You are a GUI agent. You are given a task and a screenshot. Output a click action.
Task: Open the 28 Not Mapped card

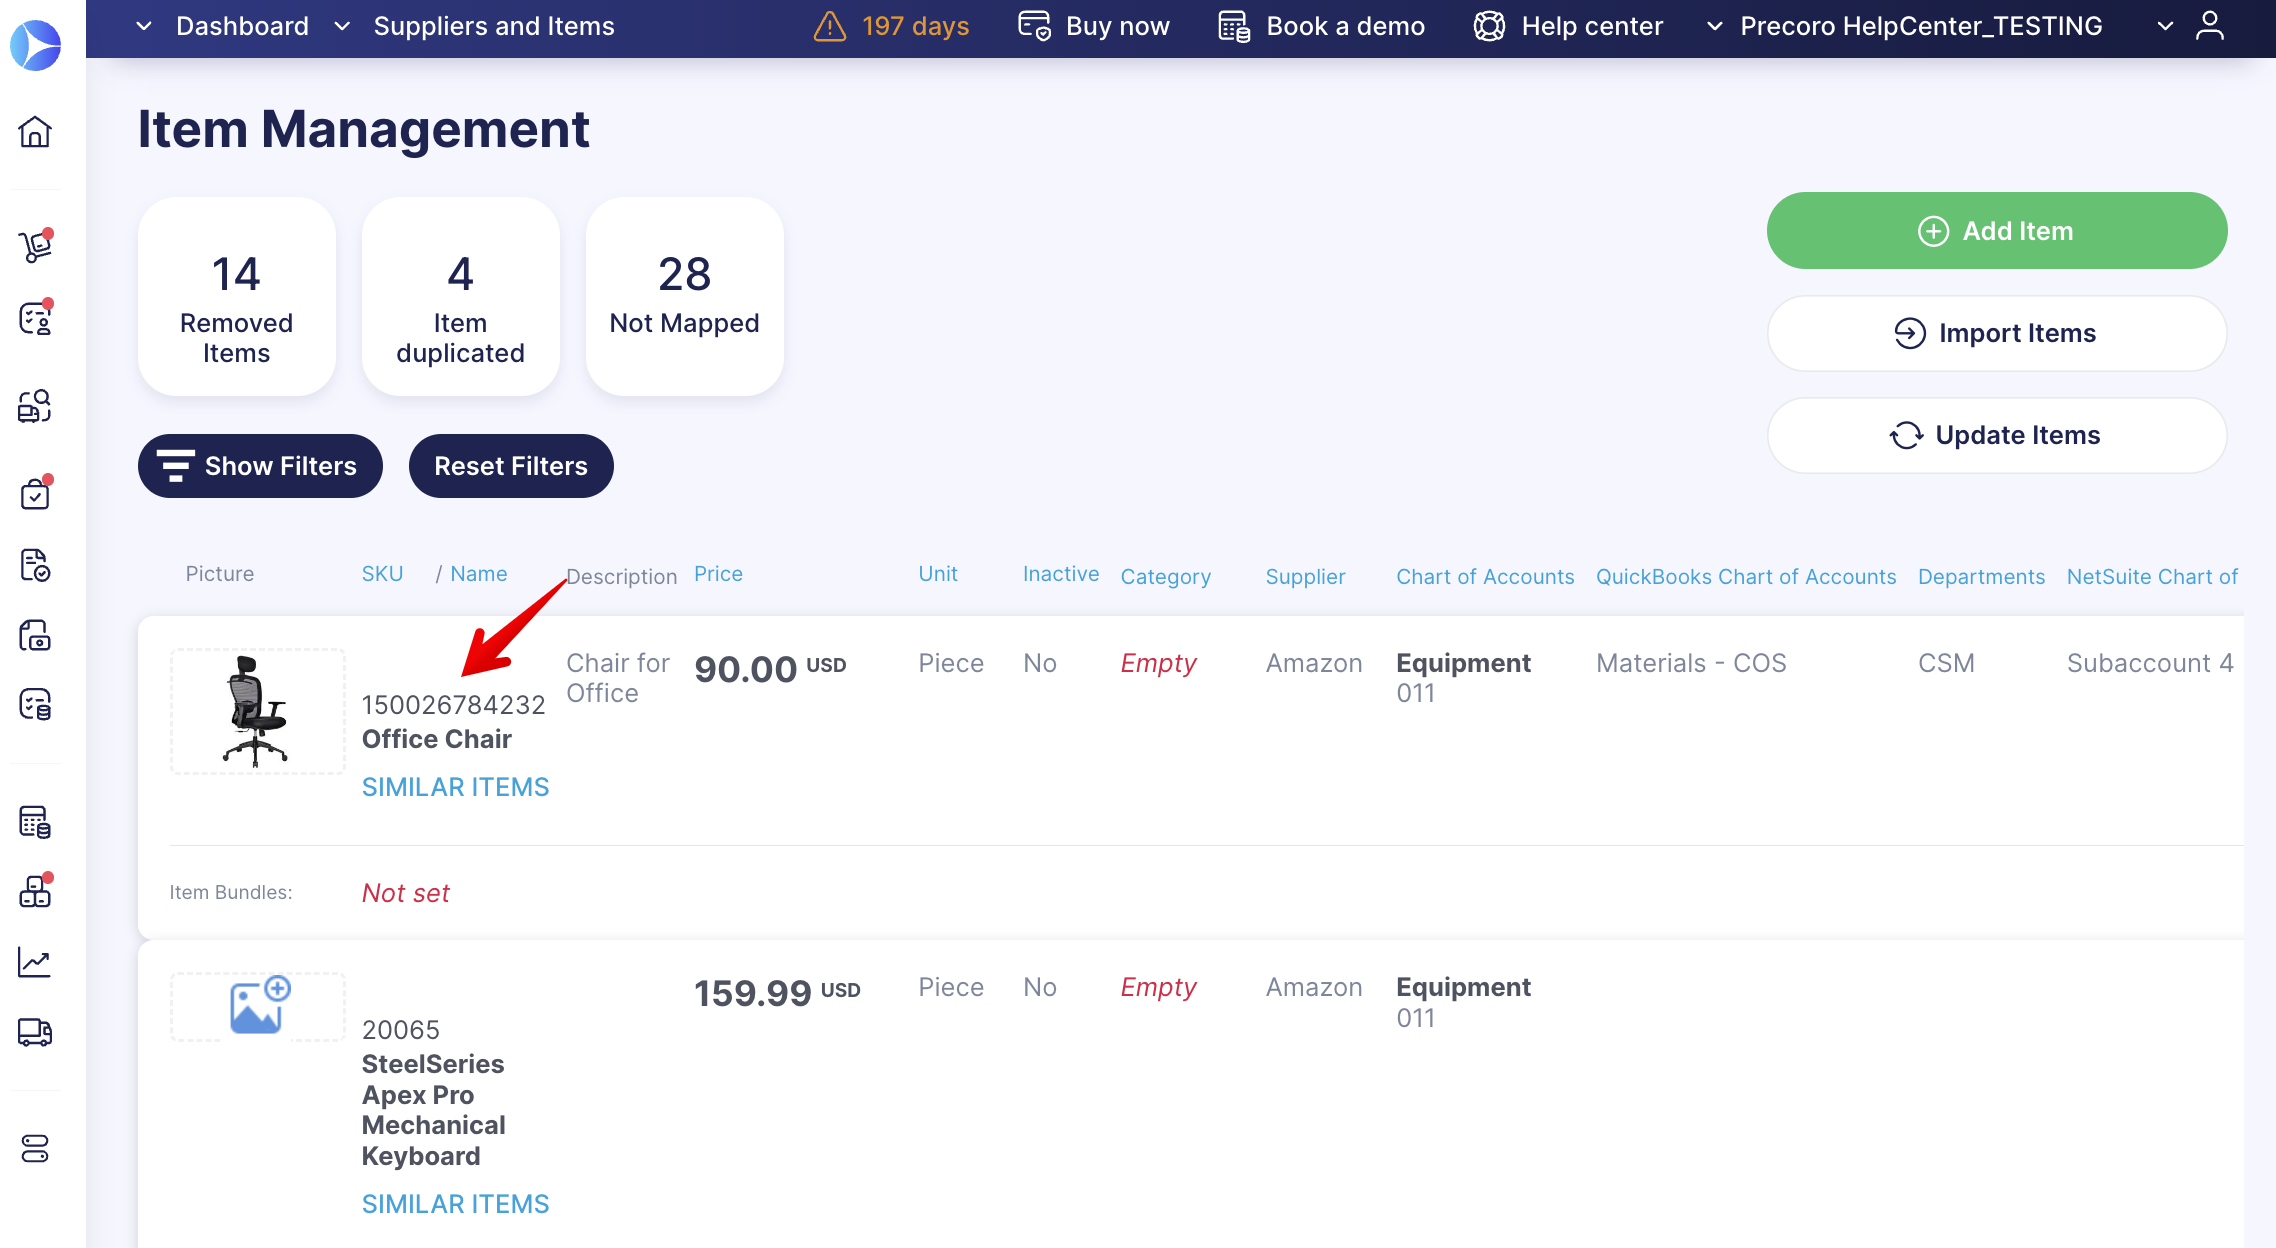tap(685, 296)
